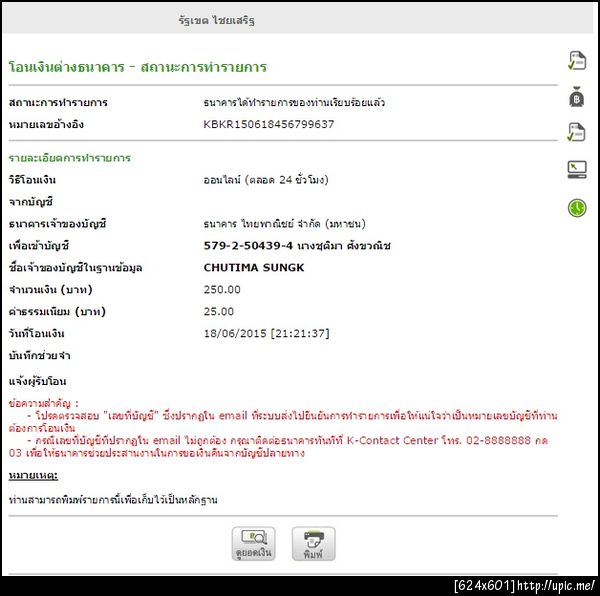
Task: Open the baht money bag sidebar icon
Action: coord(577,96)
